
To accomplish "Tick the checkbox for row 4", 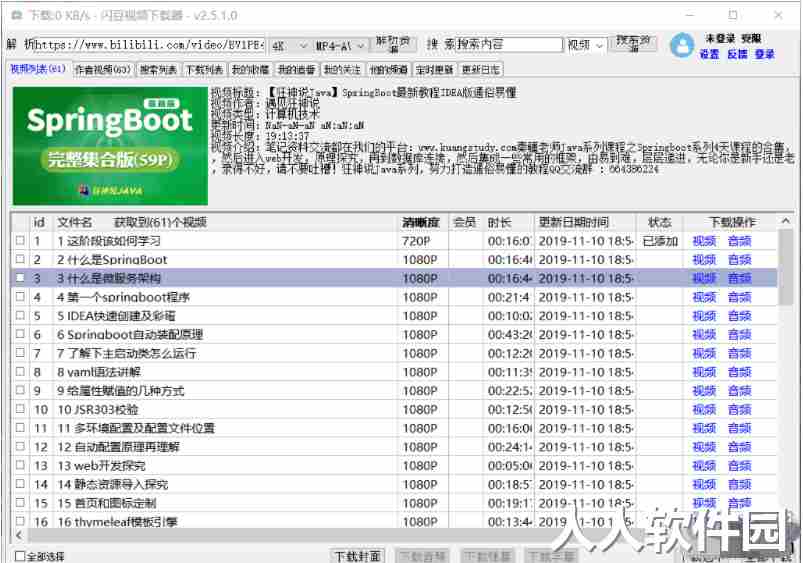I will (20, 297).
